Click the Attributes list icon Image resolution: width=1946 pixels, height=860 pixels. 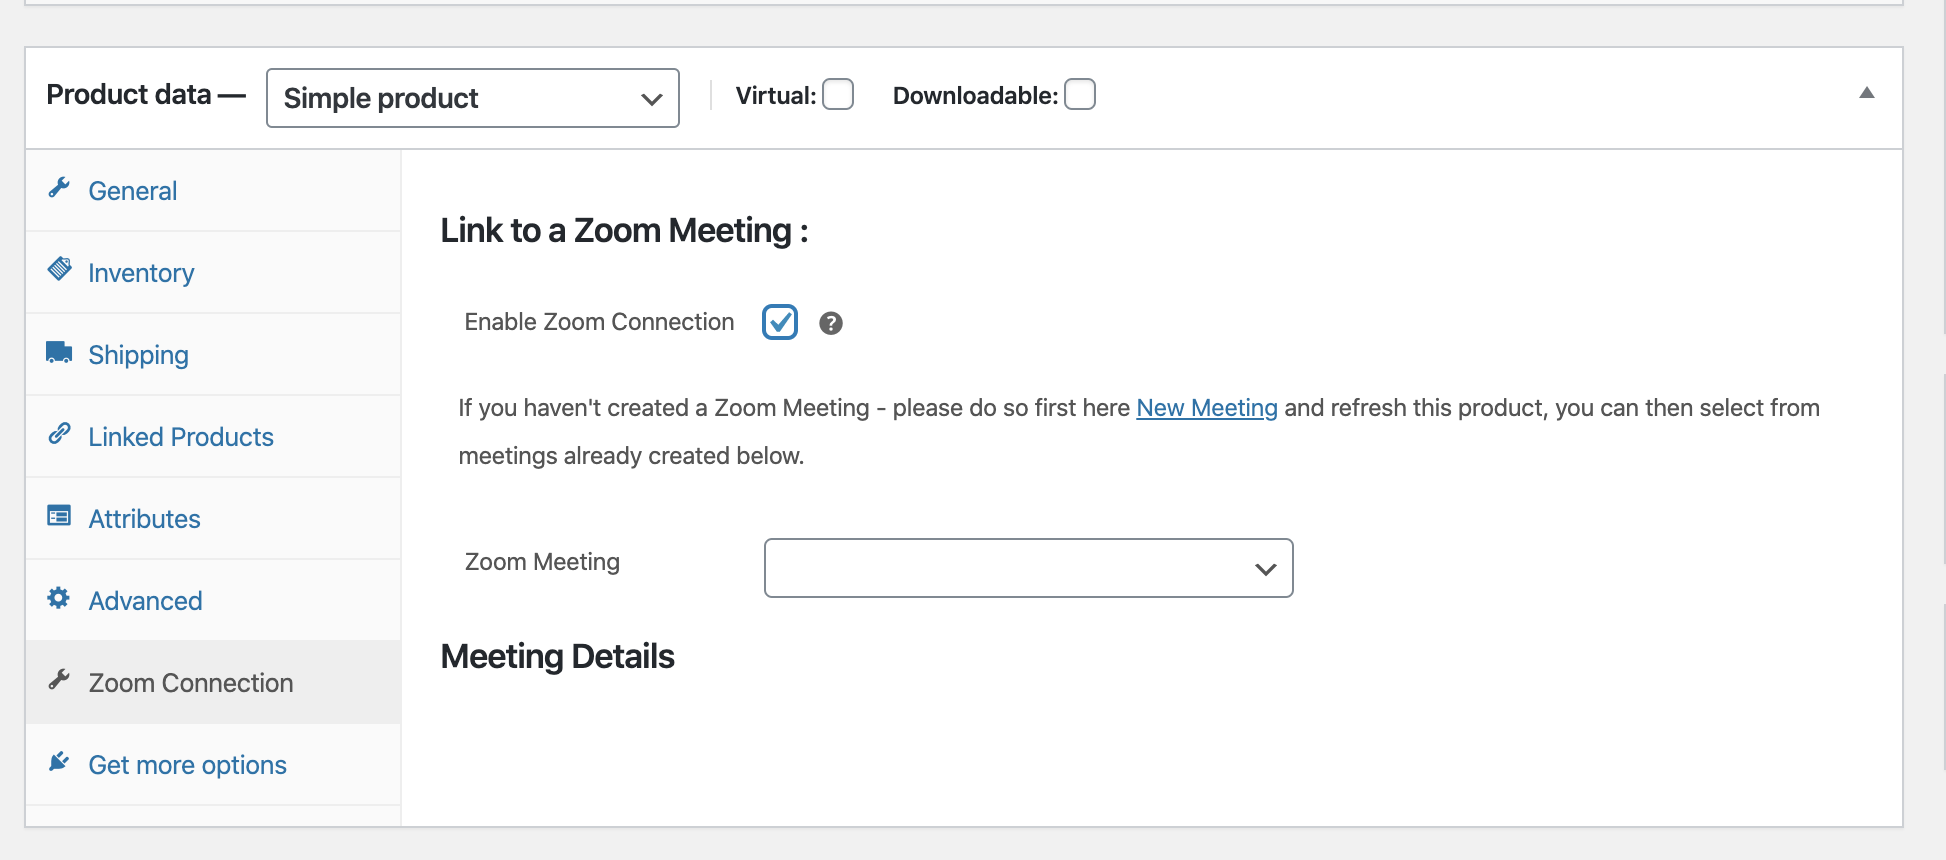pos(59,516)
